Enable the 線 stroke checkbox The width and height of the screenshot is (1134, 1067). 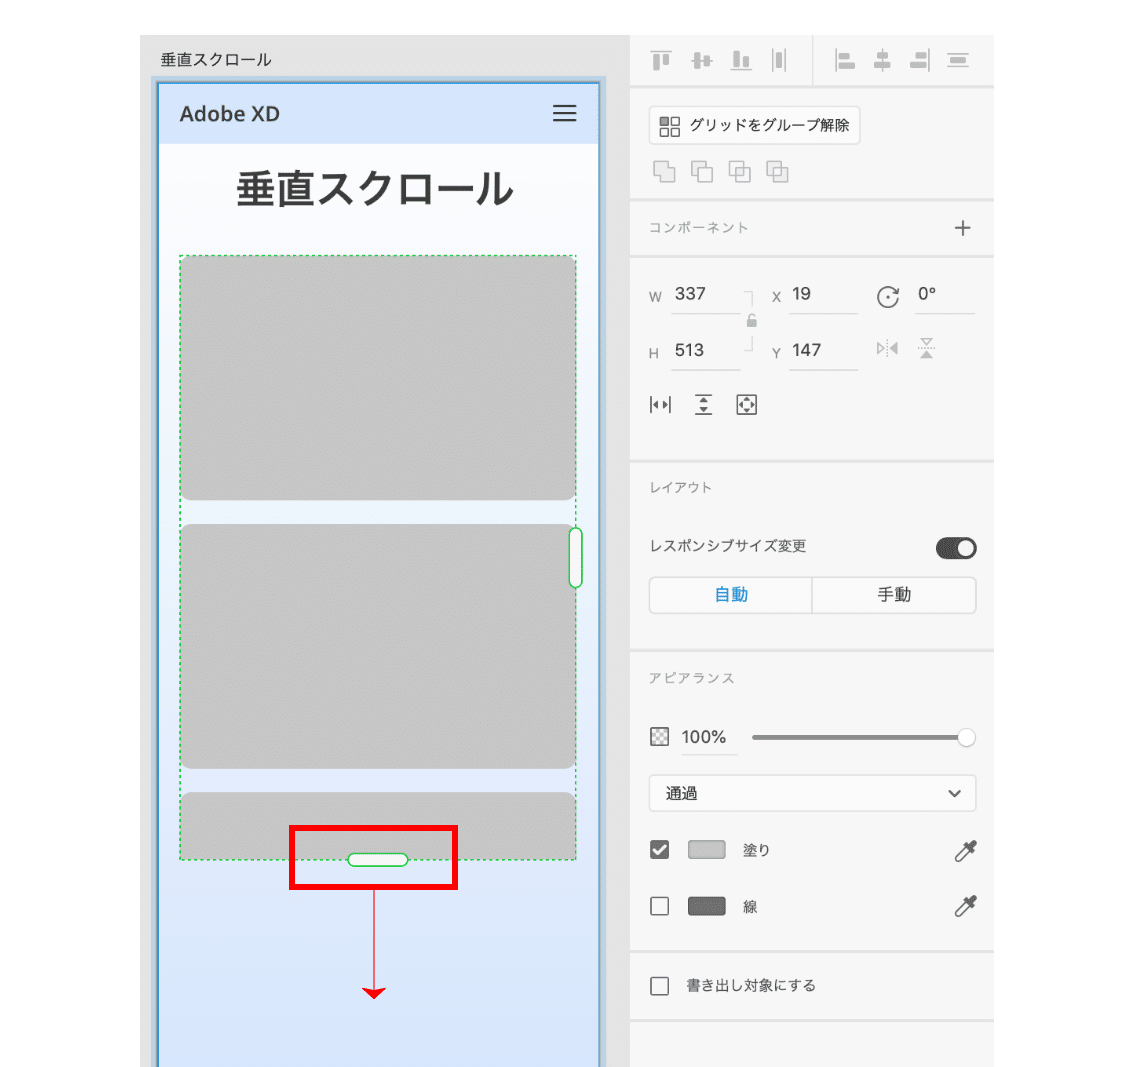tap(659, 906)
